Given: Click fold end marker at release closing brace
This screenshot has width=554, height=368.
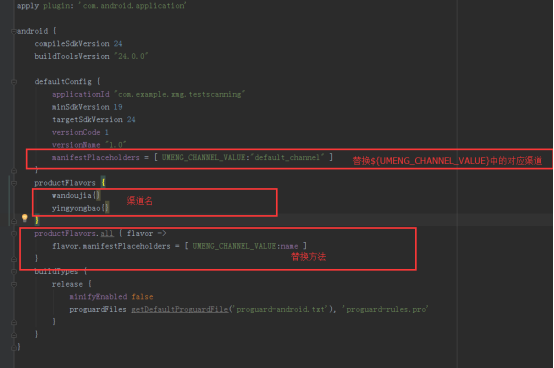Looking at the screenshot, I should pyautogui.click(x=14, y=322).
